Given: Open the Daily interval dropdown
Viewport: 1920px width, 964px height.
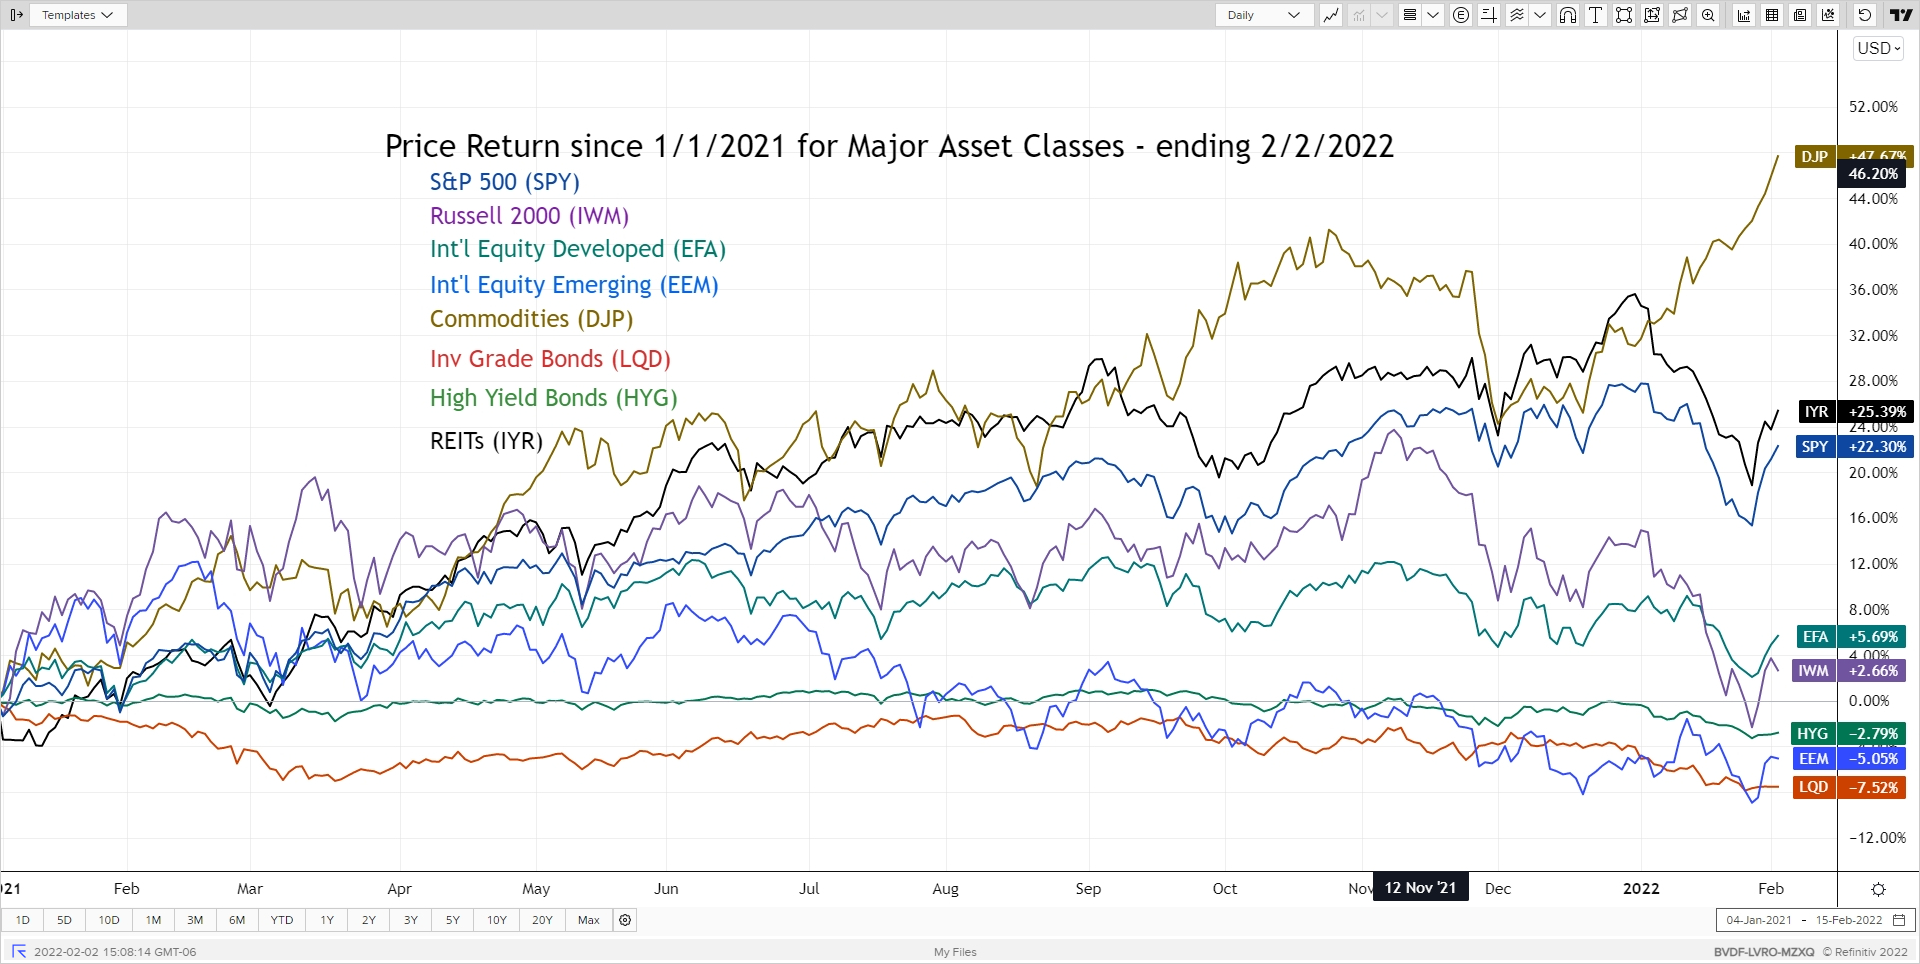Looking at the screenshot, I should click(x=1263, y=15).
